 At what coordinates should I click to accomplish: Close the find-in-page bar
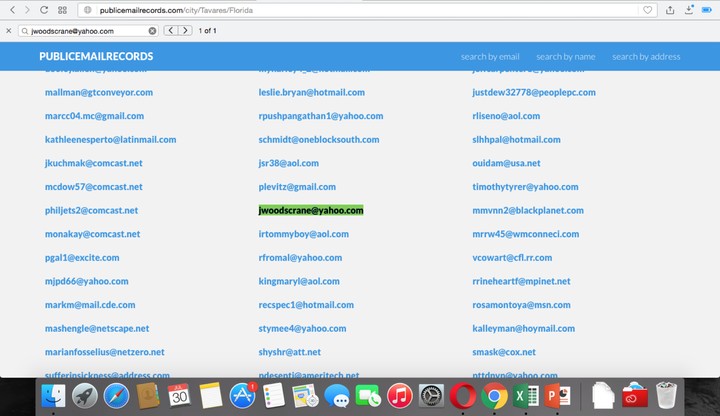coord(8,31)
